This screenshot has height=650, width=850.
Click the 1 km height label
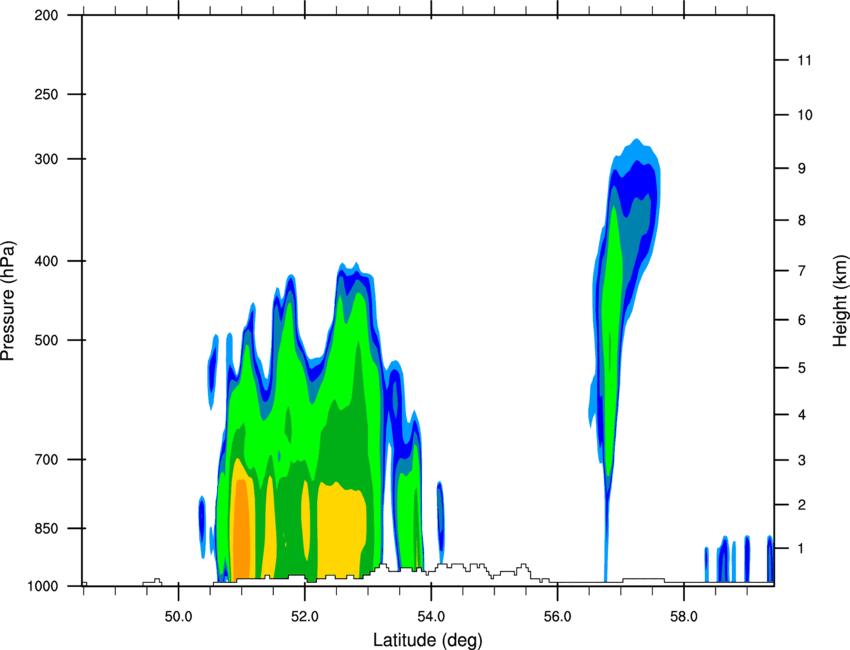click(802, 549)
